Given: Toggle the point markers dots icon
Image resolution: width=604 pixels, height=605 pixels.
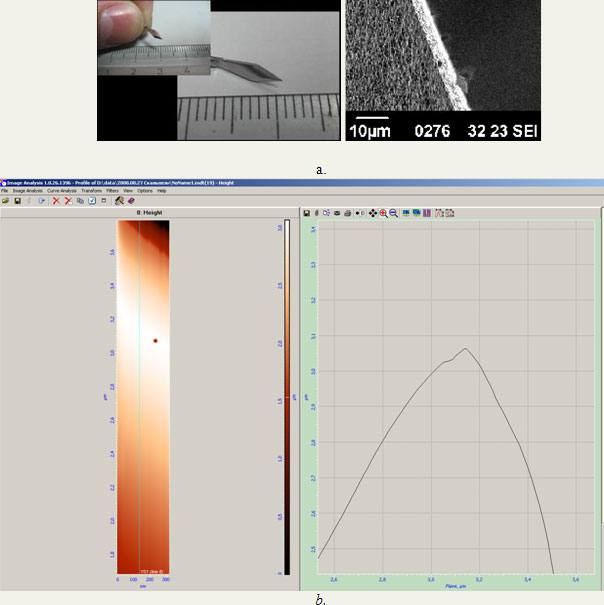Looking at the screenshot, I should tap(360, 213).
